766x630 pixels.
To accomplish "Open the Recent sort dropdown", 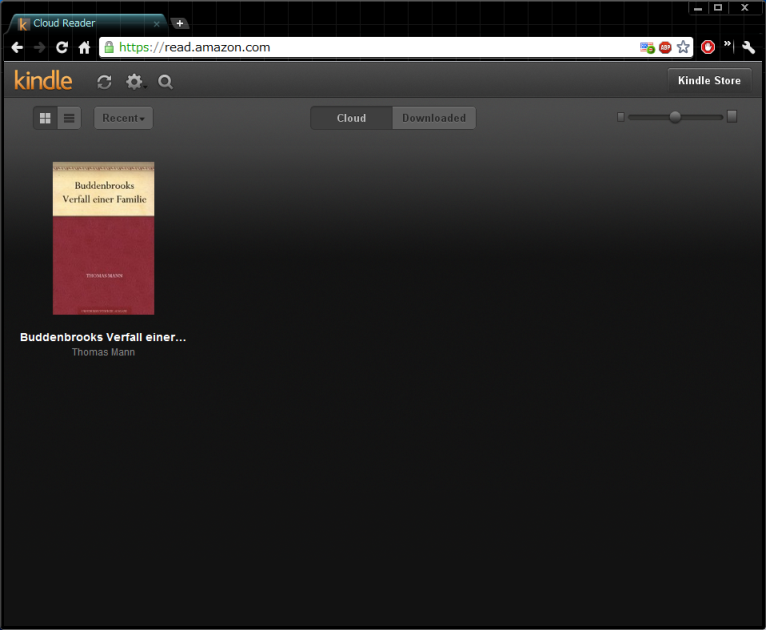I will (123, 118).
